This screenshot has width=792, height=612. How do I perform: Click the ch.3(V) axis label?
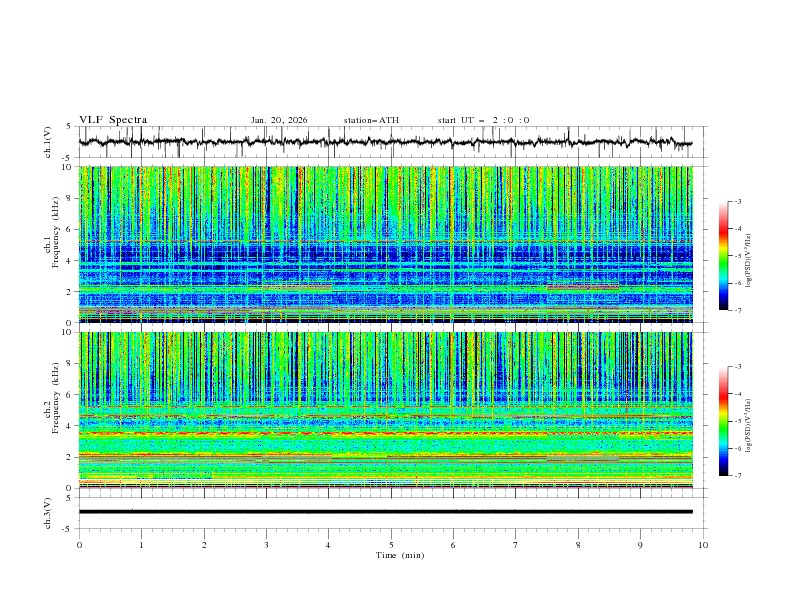[x=50, y=512]
